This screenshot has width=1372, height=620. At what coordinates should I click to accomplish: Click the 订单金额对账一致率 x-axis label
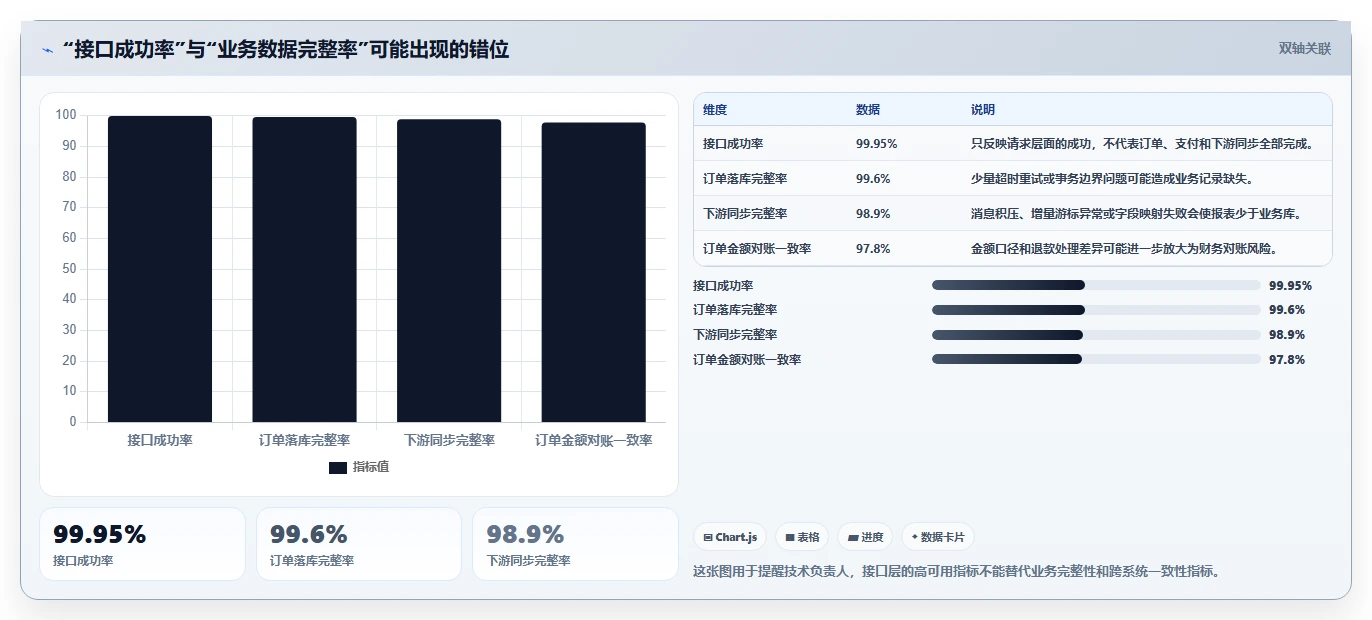[x=594, y=440]
